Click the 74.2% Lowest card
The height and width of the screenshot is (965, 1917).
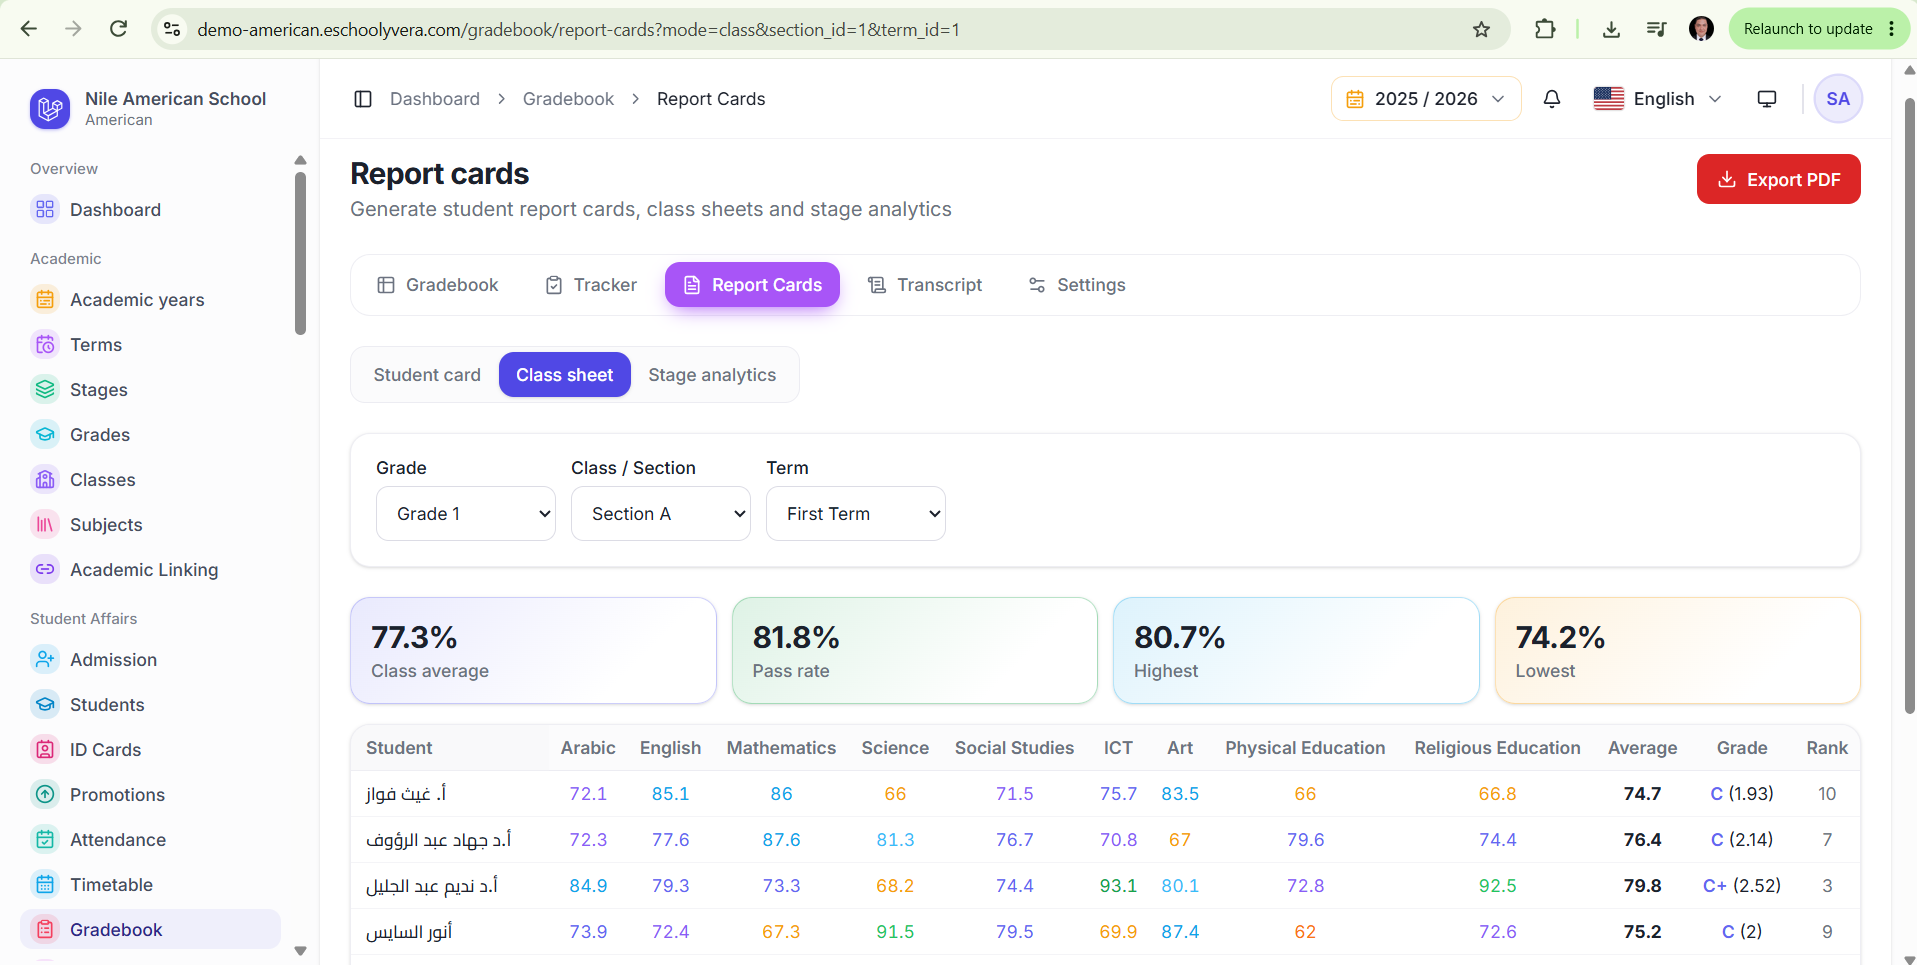click(1678, 651)
